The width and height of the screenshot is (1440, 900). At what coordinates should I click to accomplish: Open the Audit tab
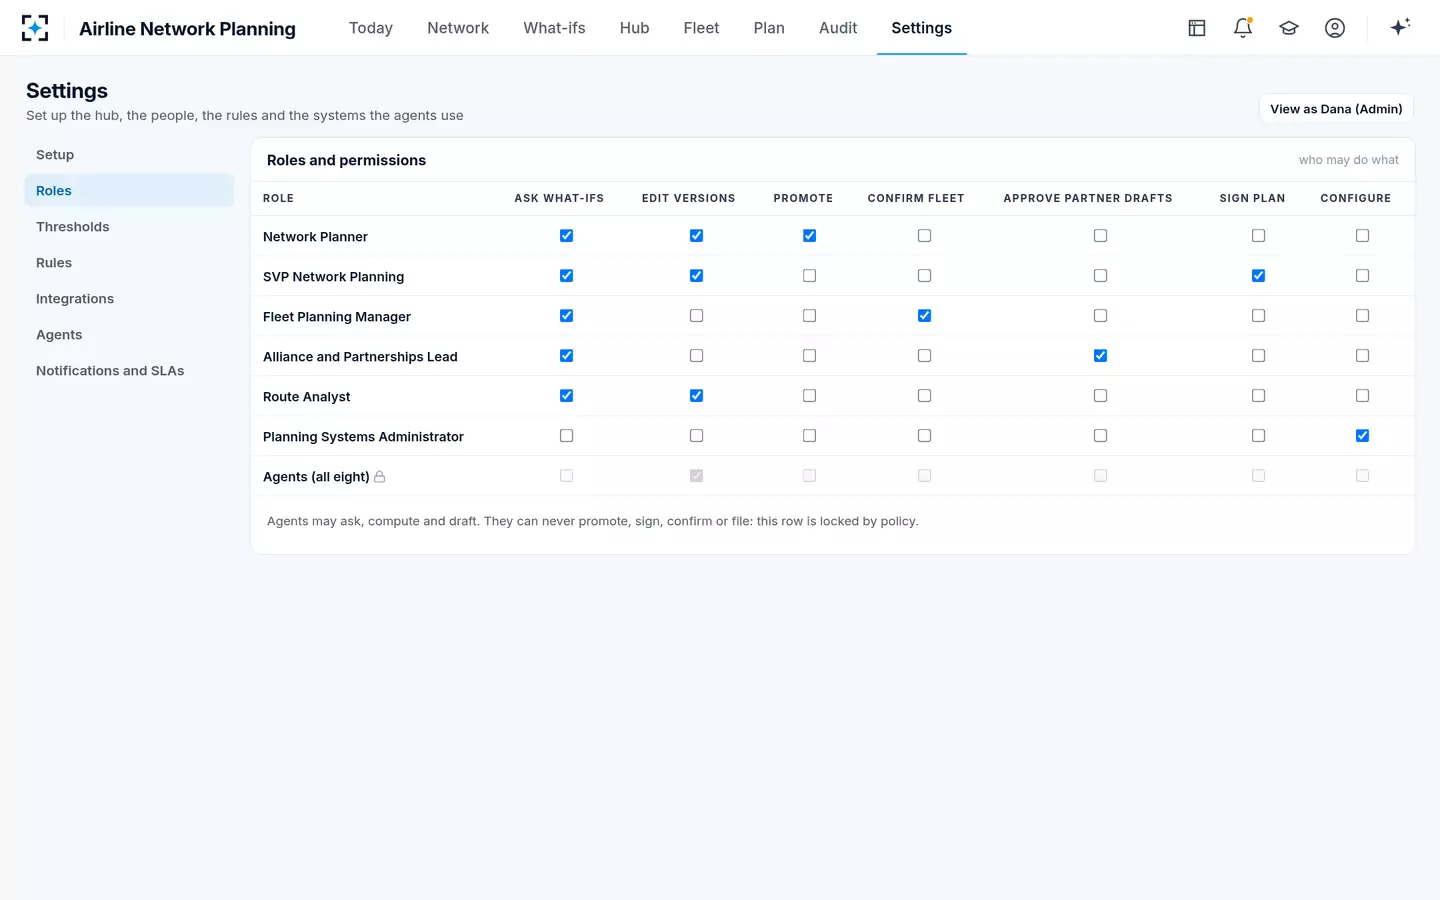click(x=838, y=28)
